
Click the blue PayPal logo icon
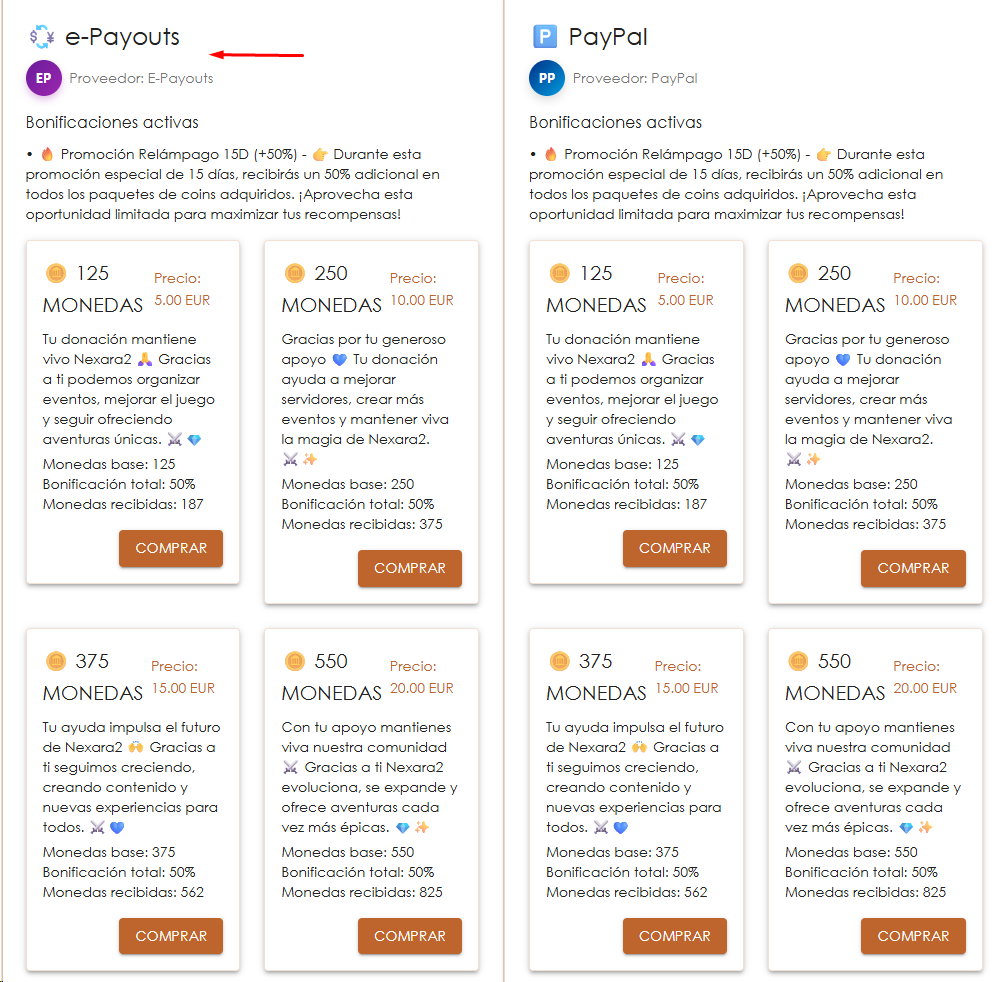tap(545, 38)
